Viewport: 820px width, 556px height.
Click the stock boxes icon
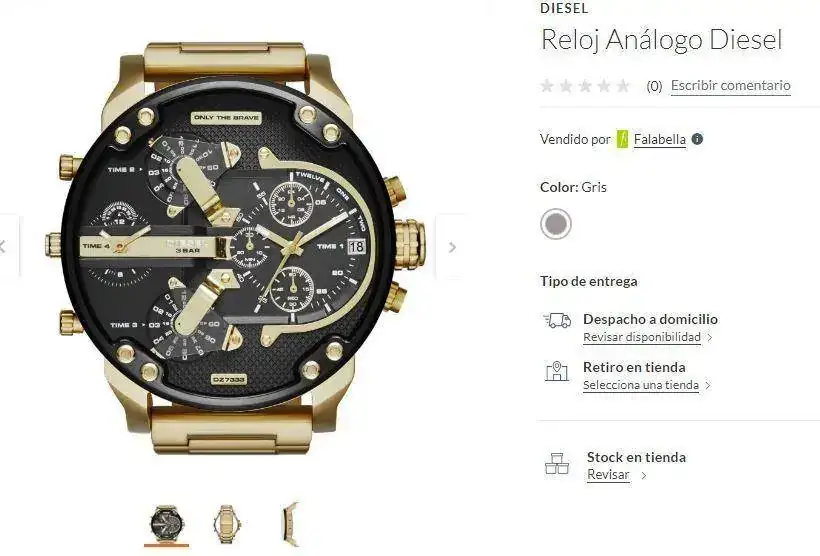coord(557,463)
